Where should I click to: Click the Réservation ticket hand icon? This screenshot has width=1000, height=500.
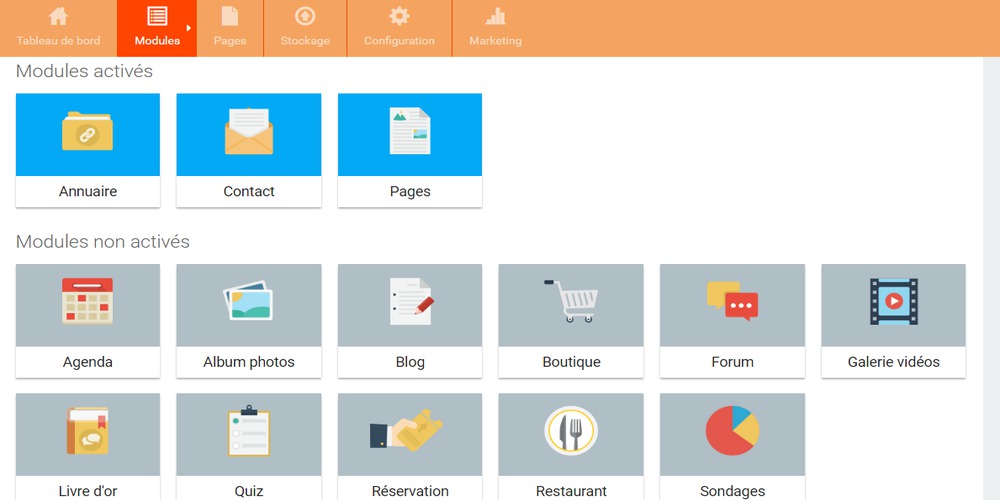click(406, 431)
